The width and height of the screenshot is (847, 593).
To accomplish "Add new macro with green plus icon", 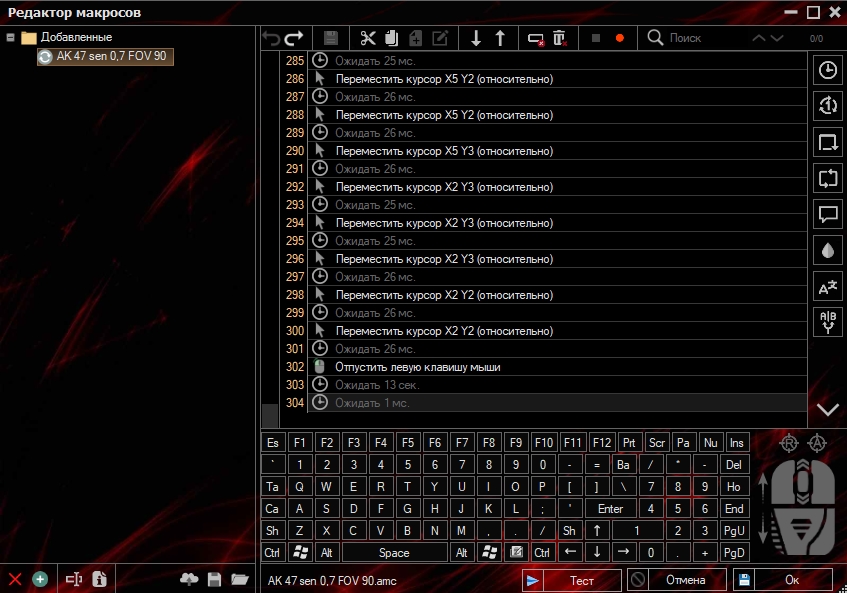I will (40, 579).
